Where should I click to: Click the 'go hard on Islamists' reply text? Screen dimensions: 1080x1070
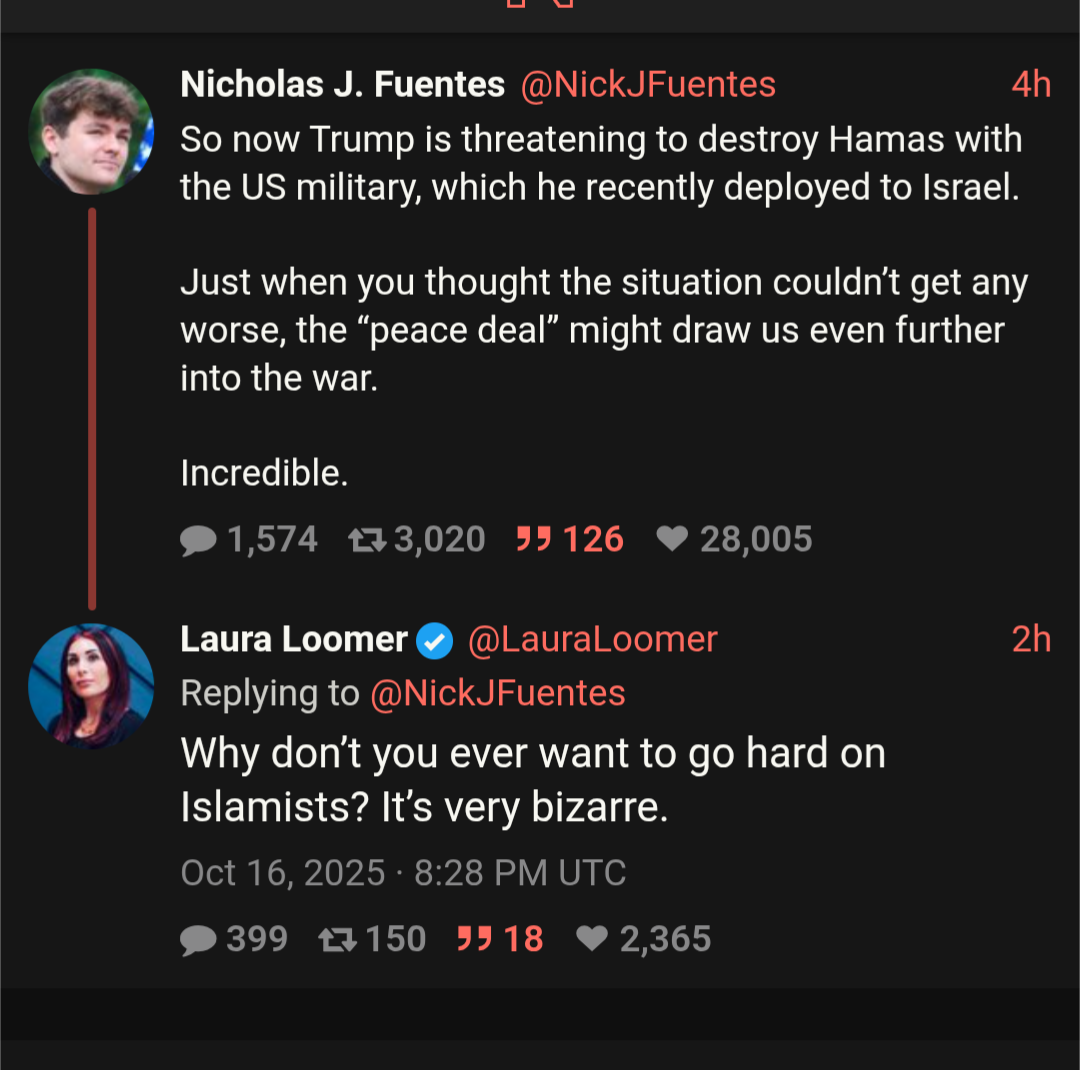[x=532, y=780]
